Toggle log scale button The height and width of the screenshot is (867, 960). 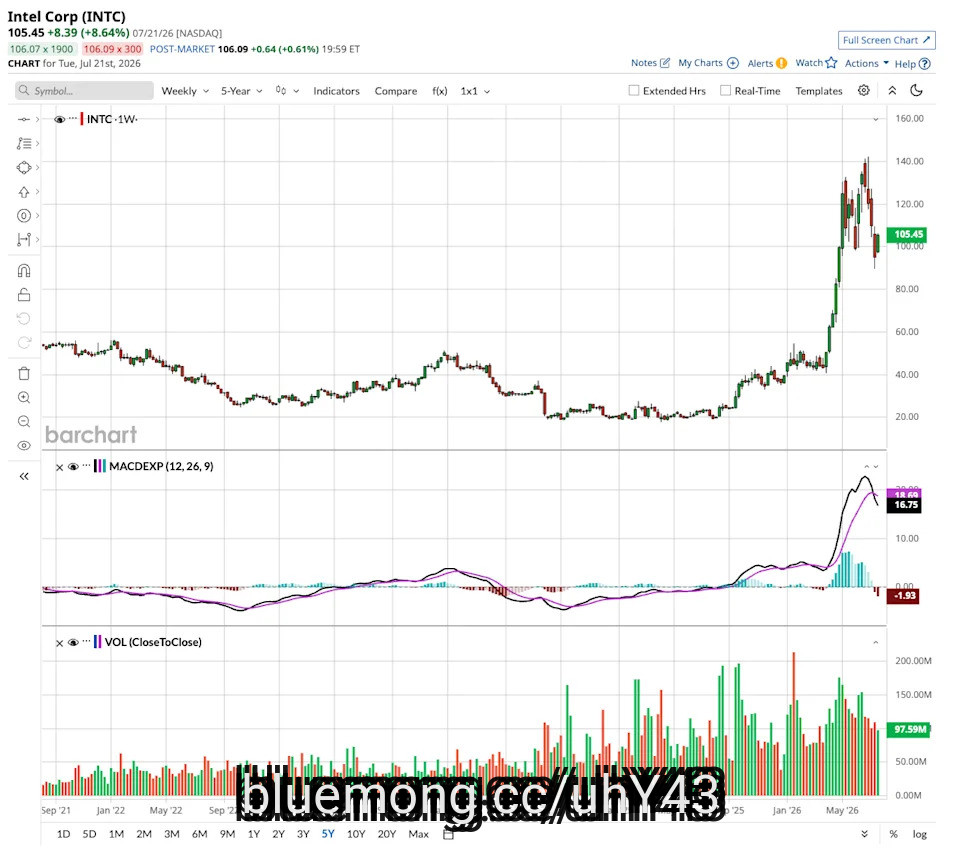point(919,834)
